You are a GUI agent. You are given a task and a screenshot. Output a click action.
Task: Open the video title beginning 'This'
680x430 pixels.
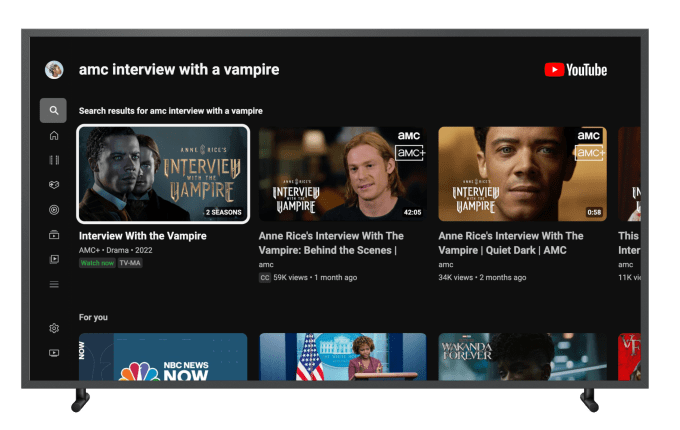[x=629, y=243]
